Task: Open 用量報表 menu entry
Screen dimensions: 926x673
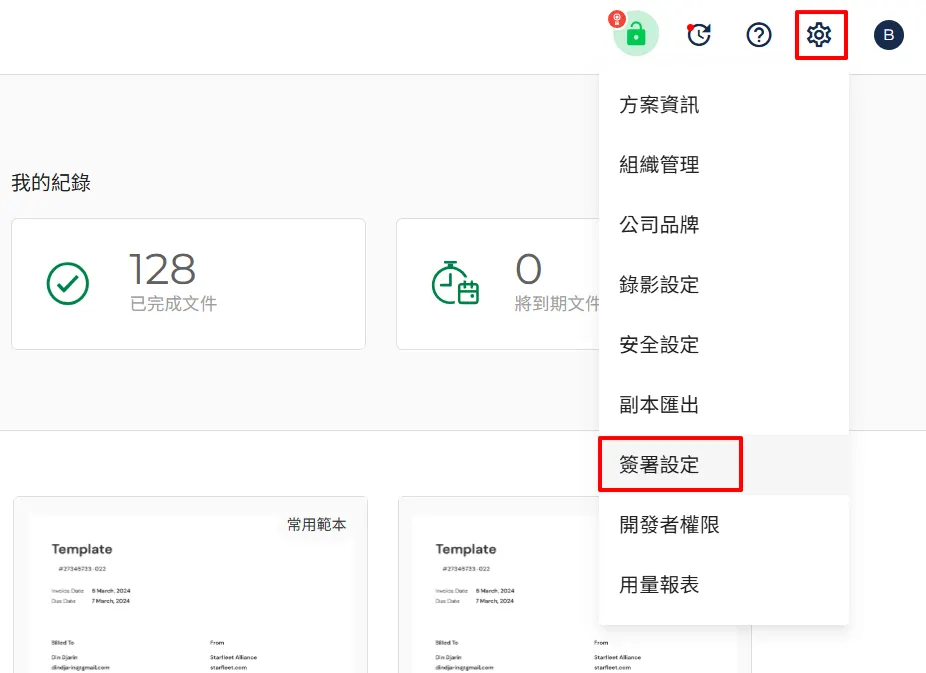Action: point(659,585)
